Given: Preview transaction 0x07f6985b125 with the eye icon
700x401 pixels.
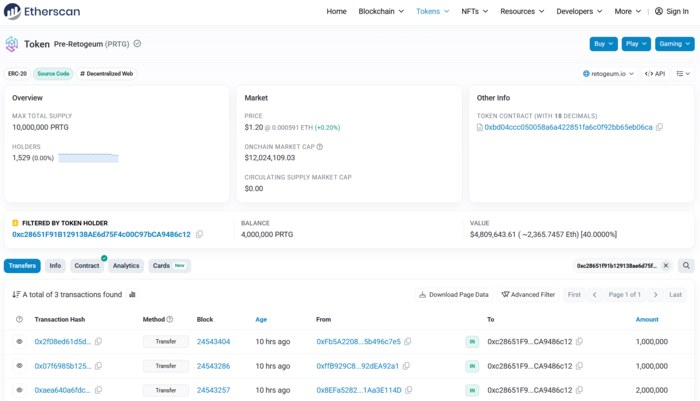Looking at the screenshot, I should click(x=19, y=366).
